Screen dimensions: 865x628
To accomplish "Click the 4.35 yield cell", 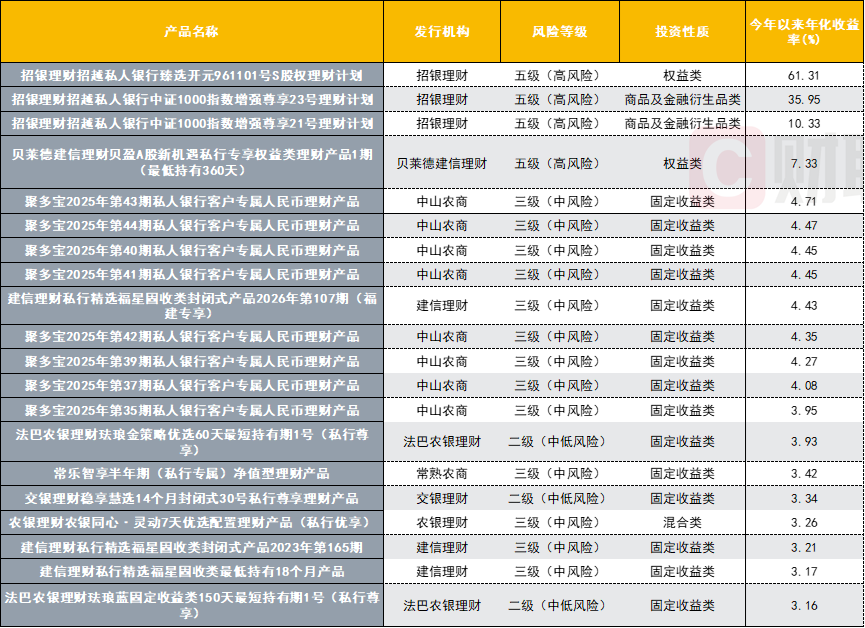I will (x=804, y=337).
